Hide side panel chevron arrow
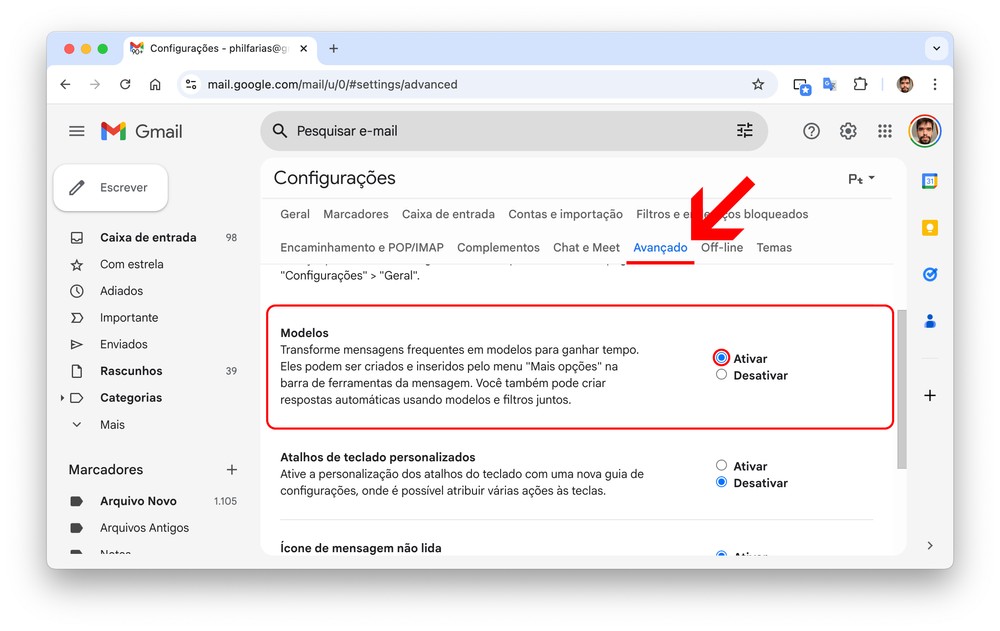1000x631 pixels. [930, 546]
